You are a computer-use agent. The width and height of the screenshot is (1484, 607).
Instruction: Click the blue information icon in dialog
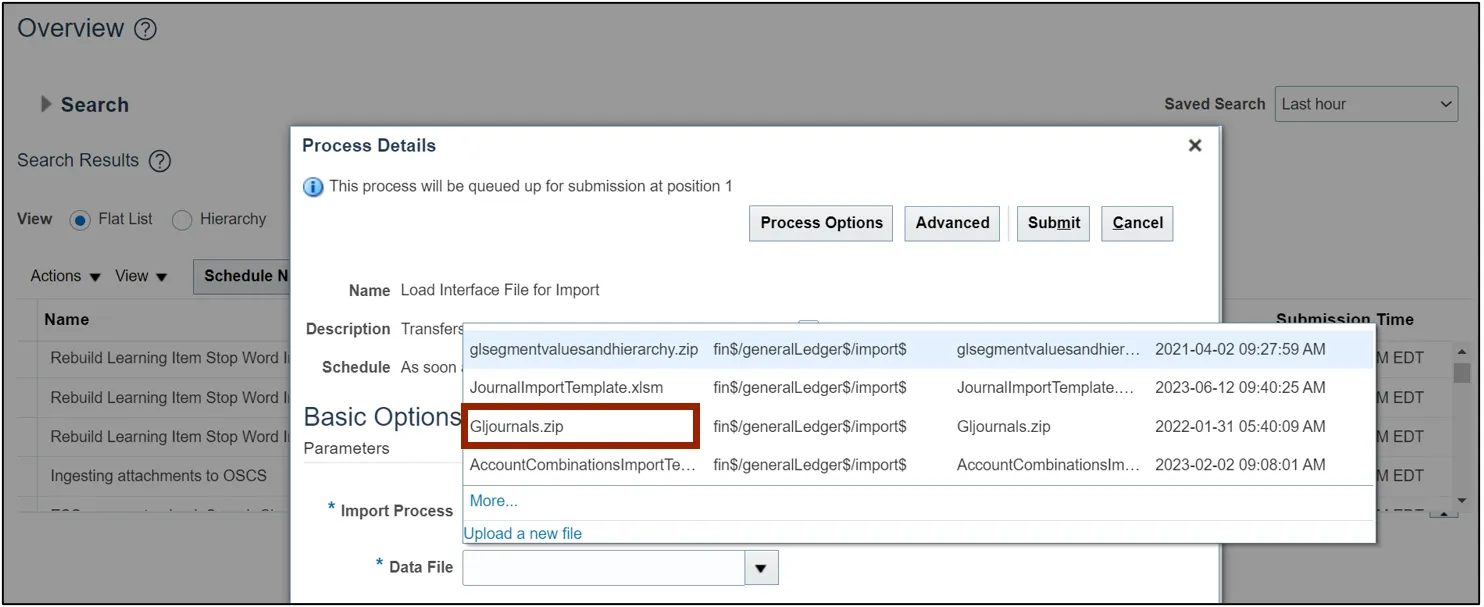click(x=313, y=187)
